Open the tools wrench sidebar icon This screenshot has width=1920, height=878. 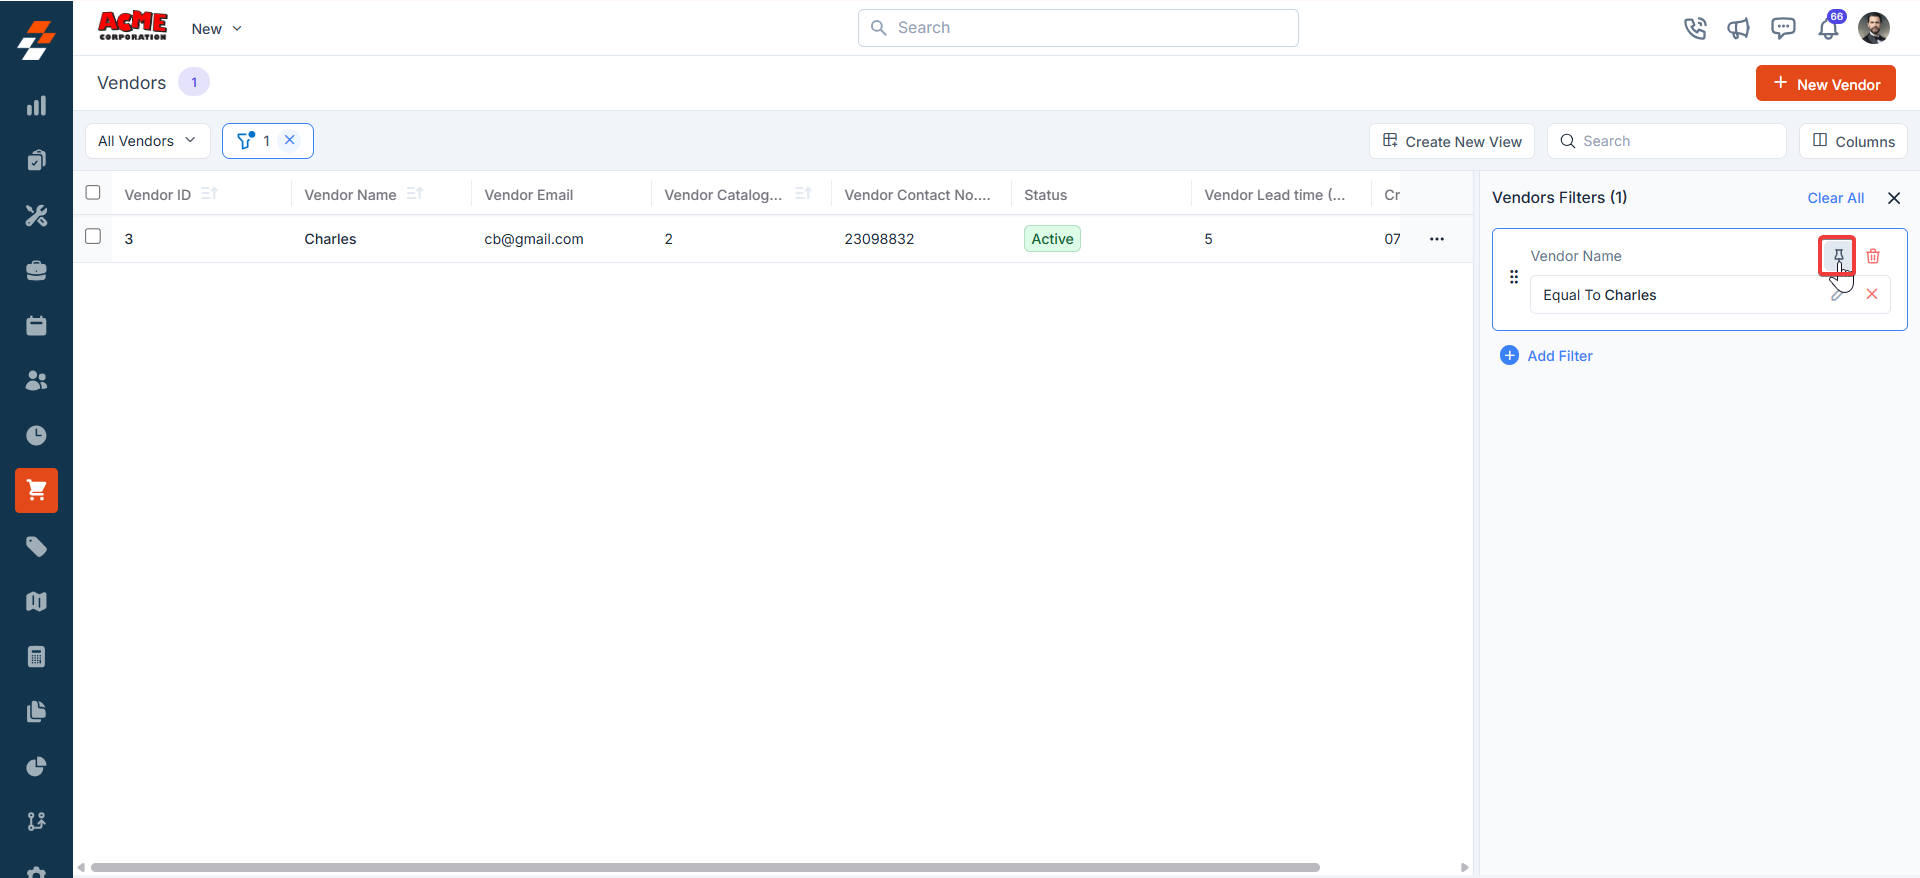(36, 215)
